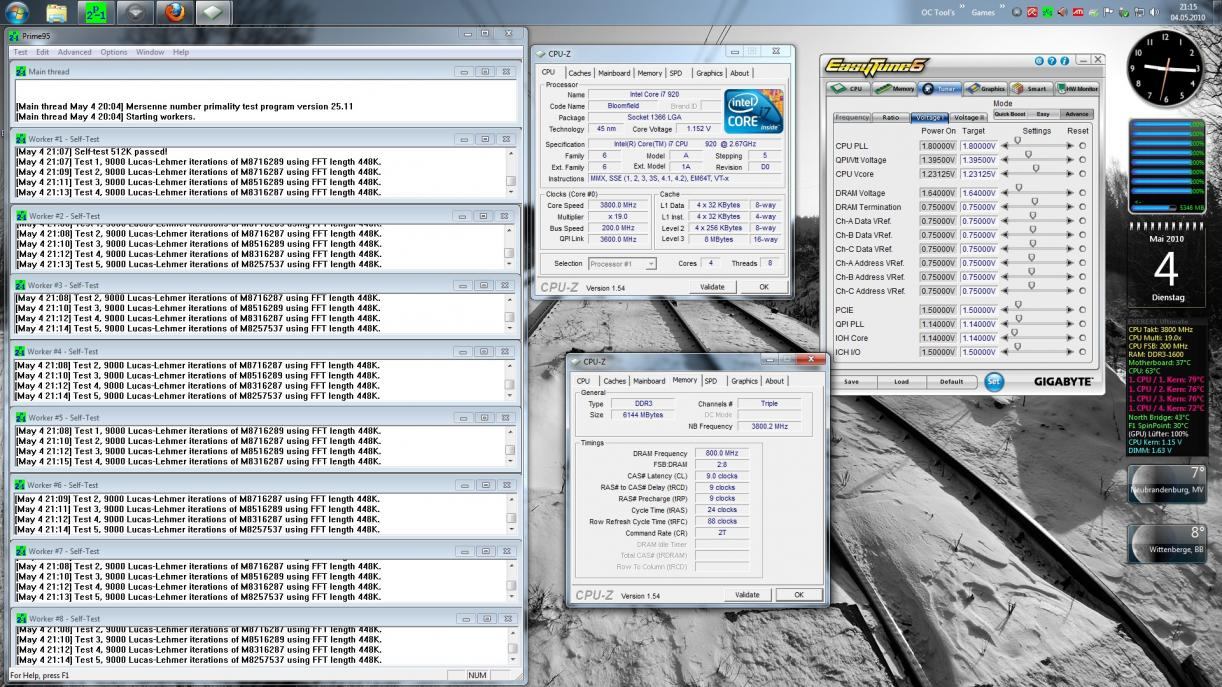Switch to Easy mode
The height and width of the screenshot is (687, 1222).
(1042, 114)
